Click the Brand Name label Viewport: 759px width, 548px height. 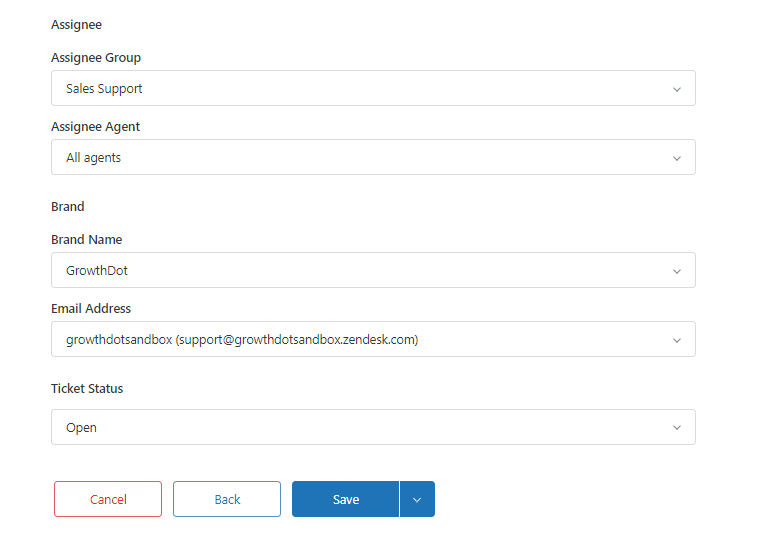click(87, 240)
